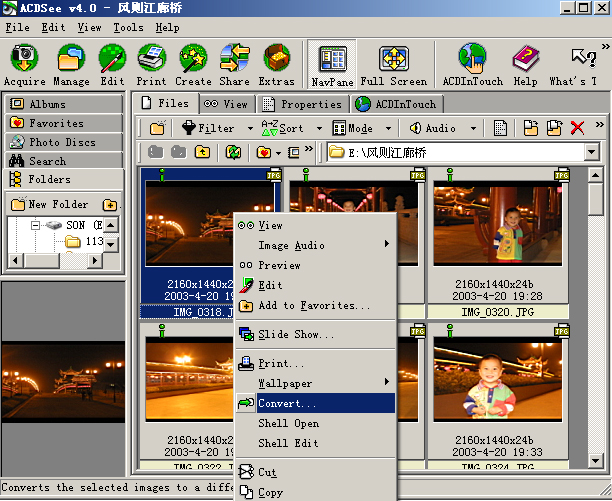This screenshot has width=612, height=501.
Task: Choose Cut in the context menu
Action: click(x=315, y=472)
